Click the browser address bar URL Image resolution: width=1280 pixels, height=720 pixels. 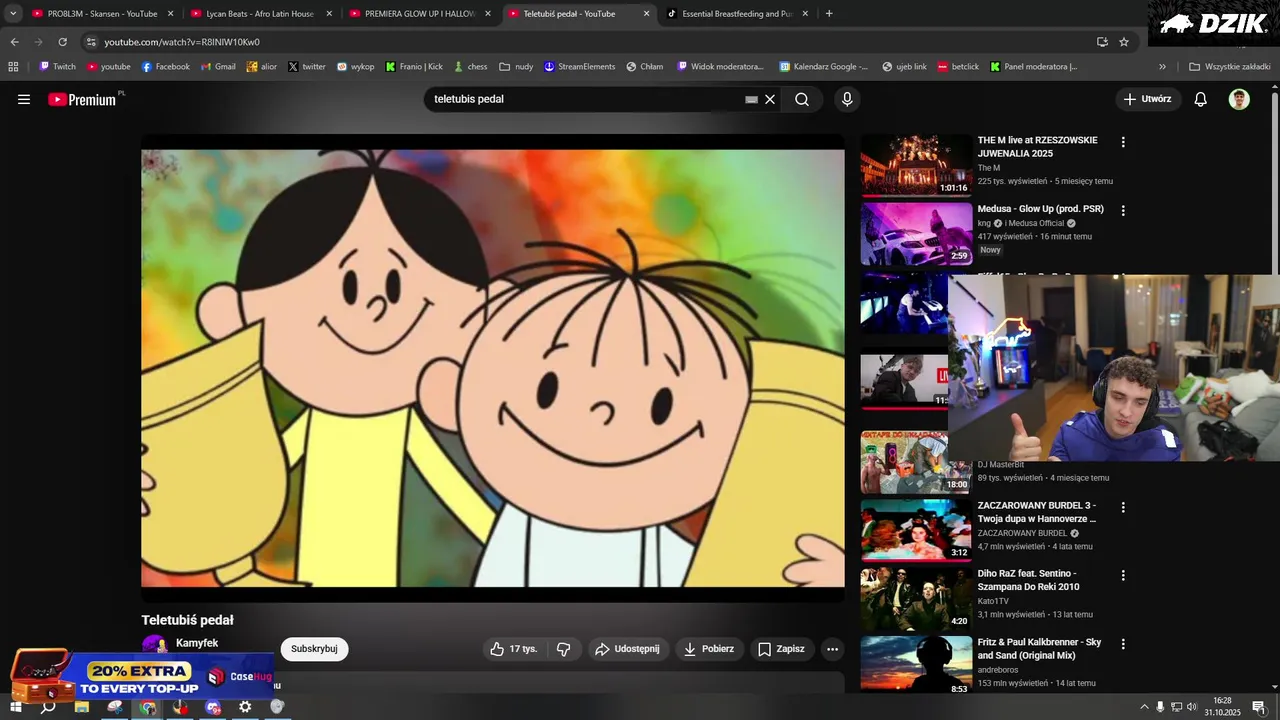182,42
